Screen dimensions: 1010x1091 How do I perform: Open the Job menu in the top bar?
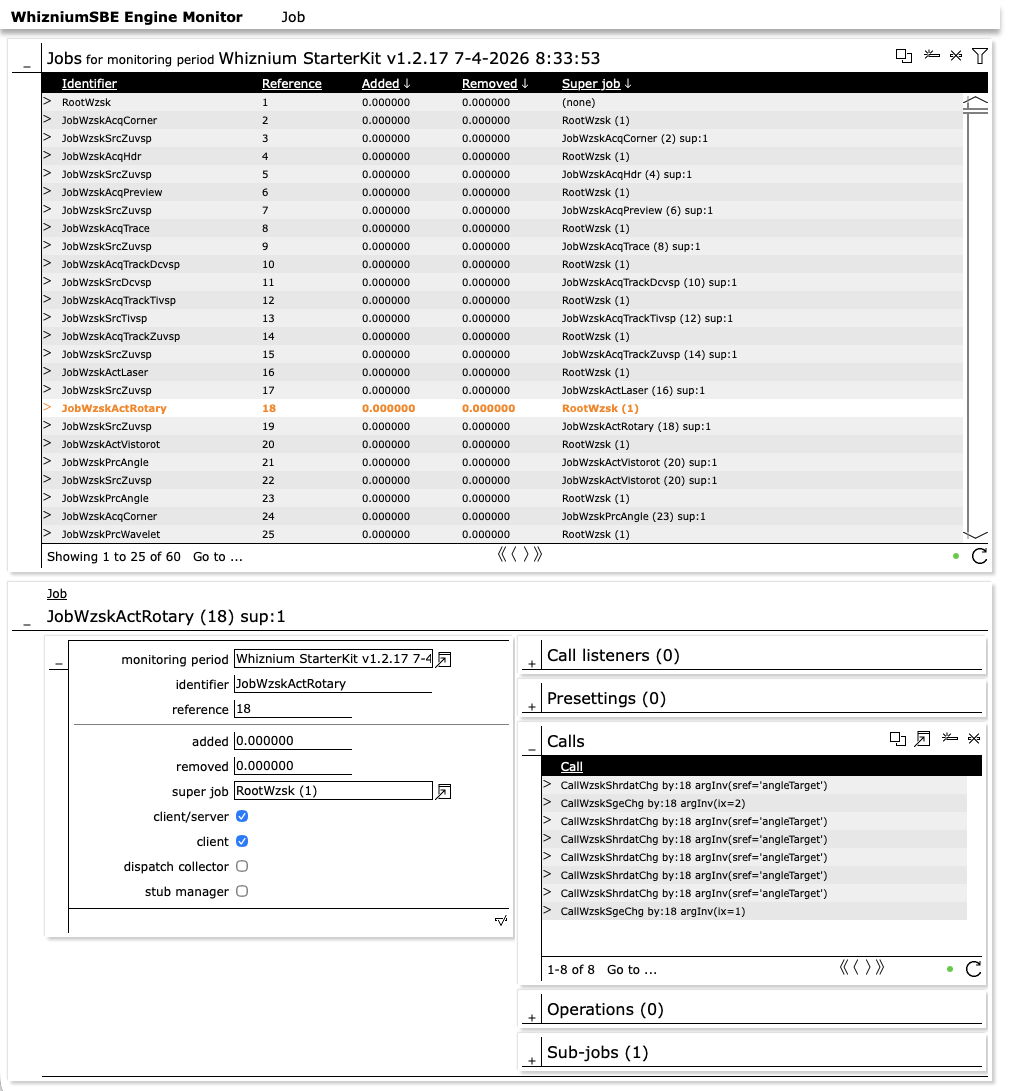point(293,17)
